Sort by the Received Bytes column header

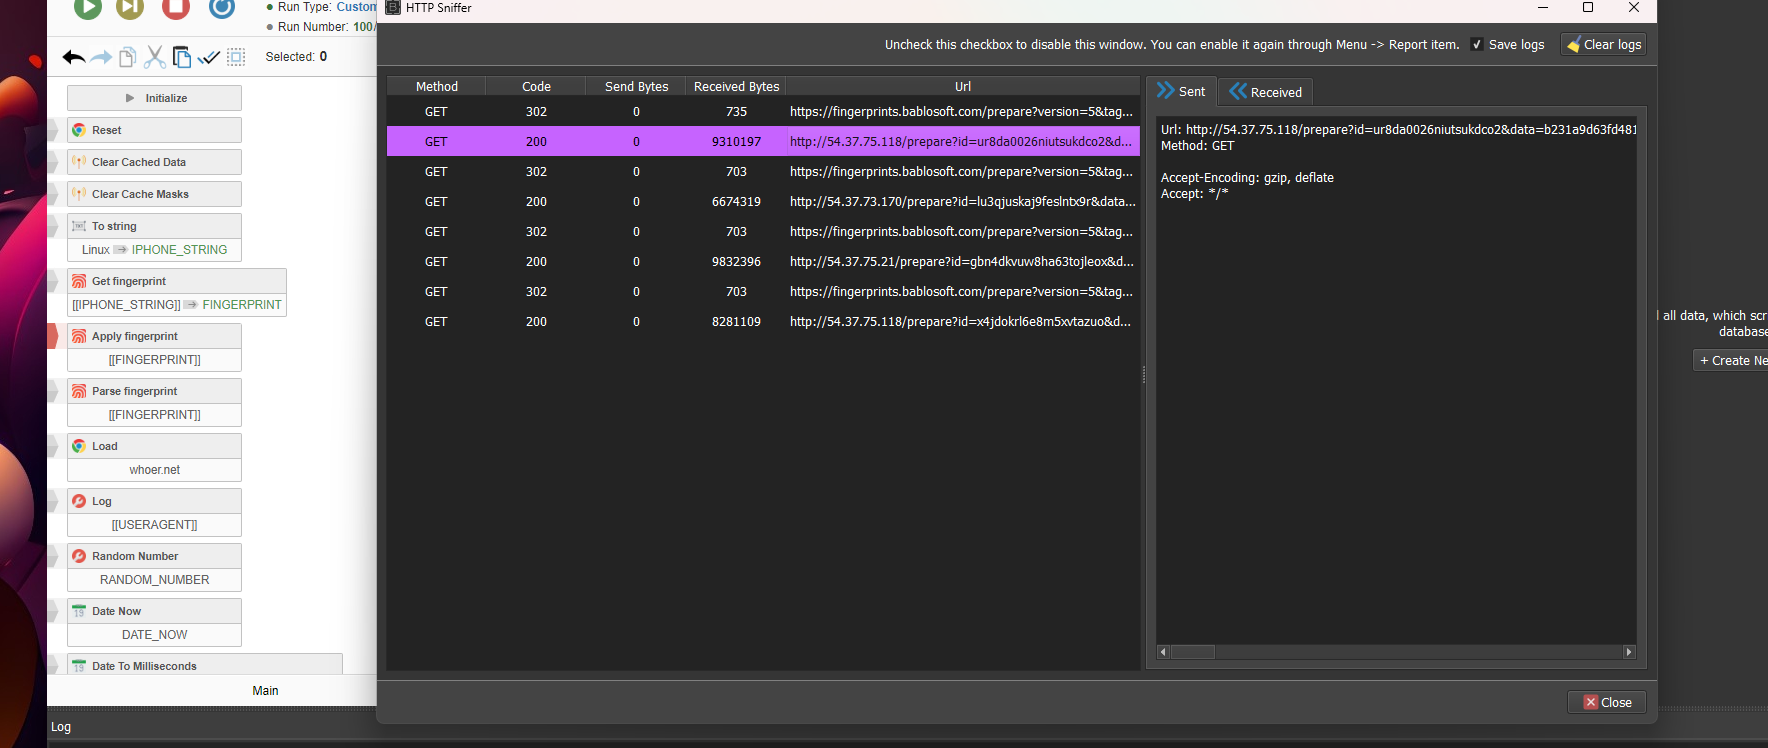pos(736,87)
